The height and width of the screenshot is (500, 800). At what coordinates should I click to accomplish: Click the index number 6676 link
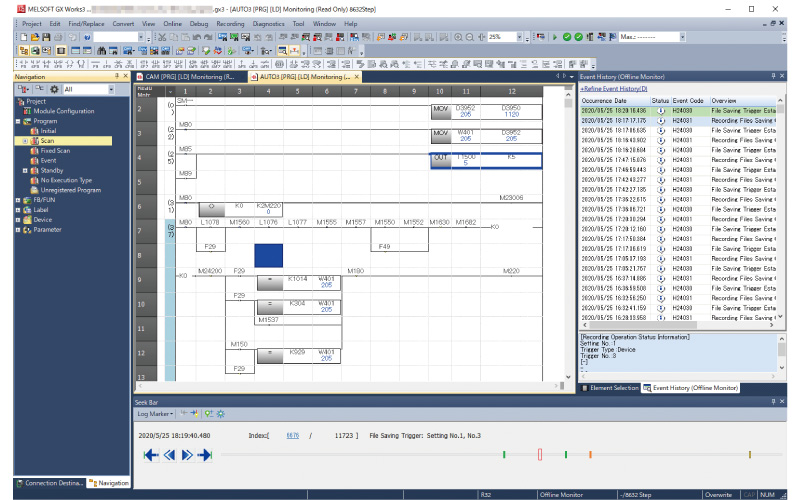coord(292,436)
